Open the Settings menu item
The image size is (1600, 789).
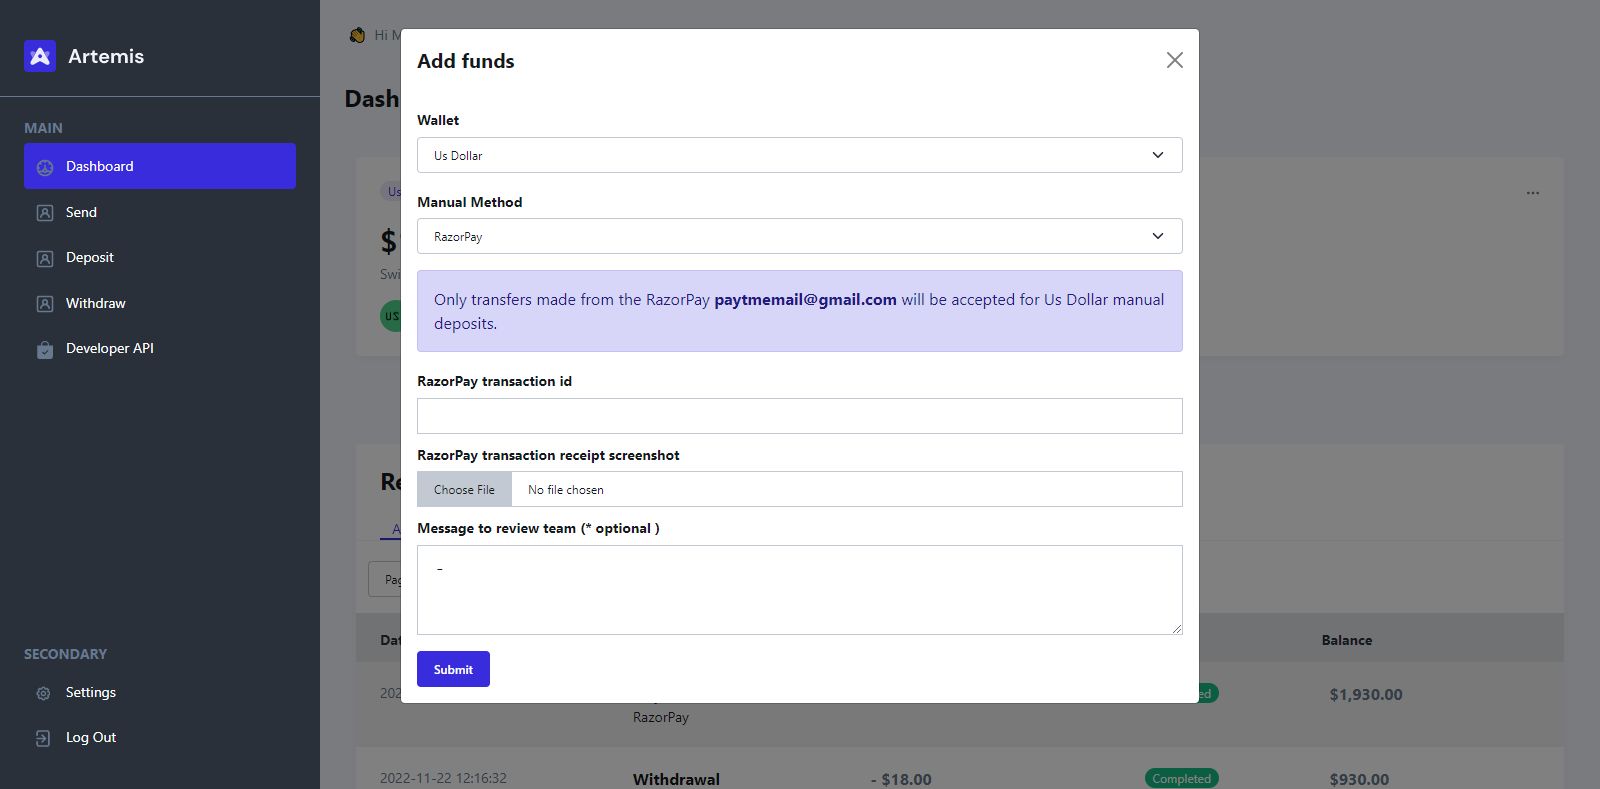(91, 692)
